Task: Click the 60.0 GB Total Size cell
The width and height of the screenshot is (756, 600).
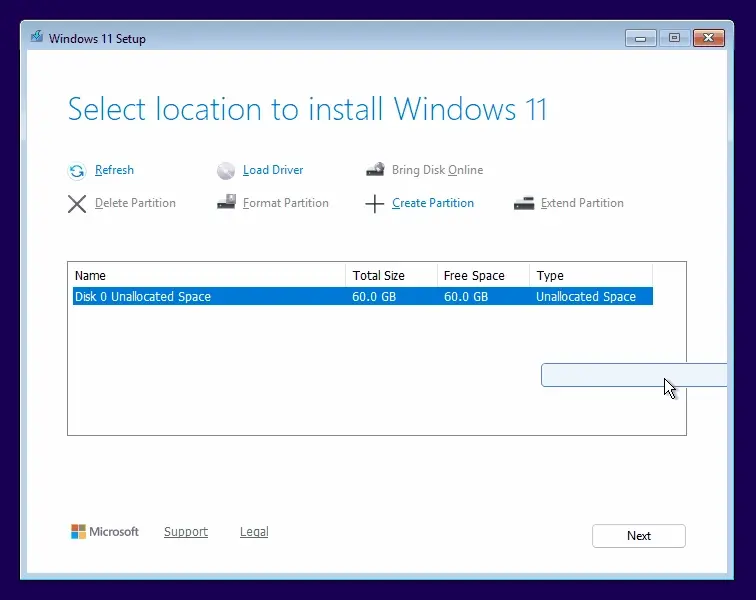Action: pos(374,297)
